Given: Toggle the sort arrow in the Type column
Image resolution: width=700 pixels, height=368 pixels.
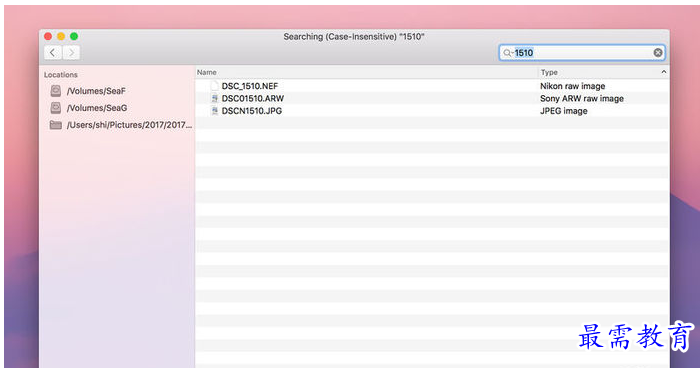Looking at the screenshot, I should (663, 72).
